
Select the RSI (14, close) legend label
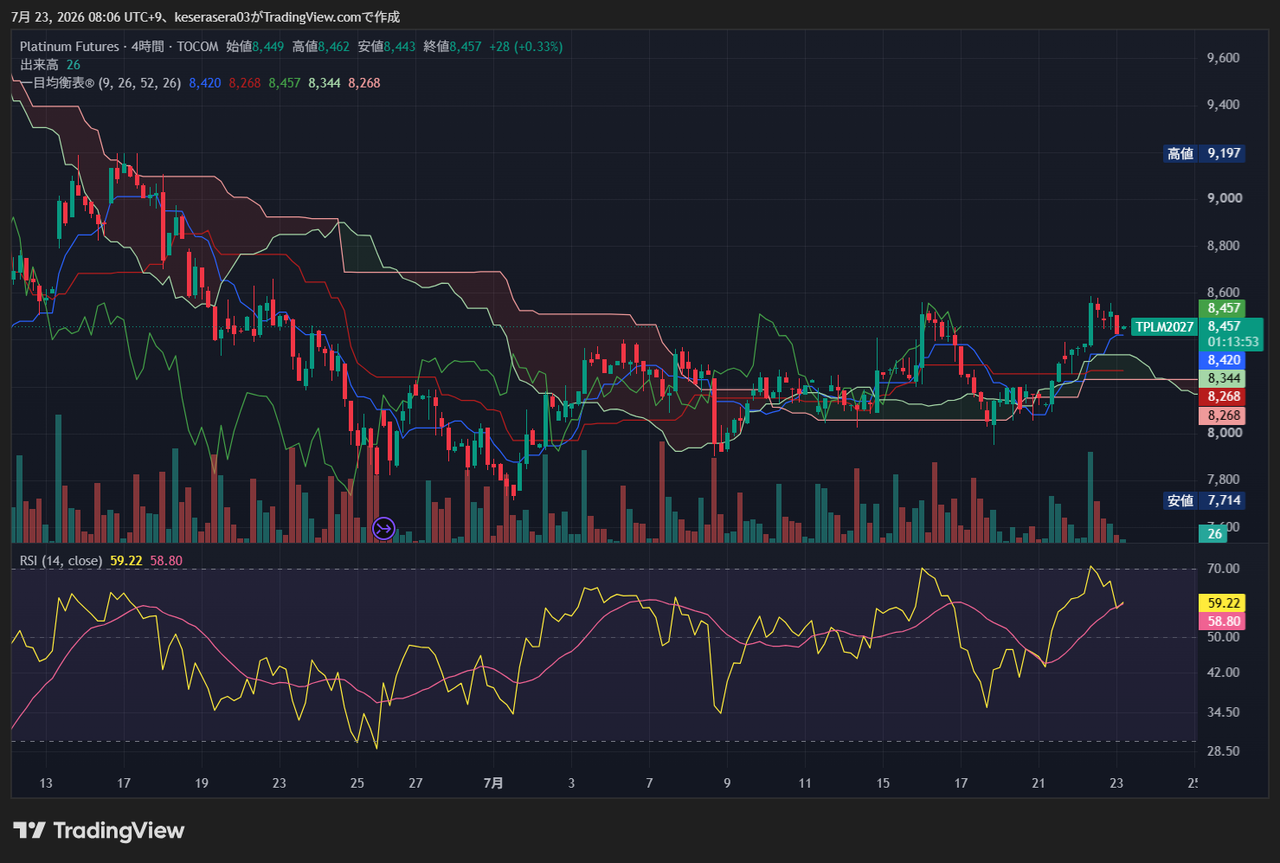[61, 561]
